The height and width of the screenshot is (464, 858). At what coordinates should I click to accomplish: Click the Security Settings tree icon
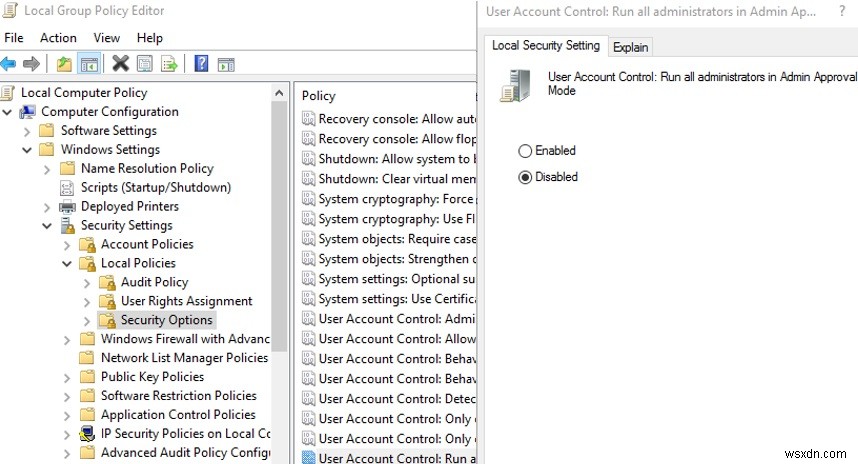(67, 225)
